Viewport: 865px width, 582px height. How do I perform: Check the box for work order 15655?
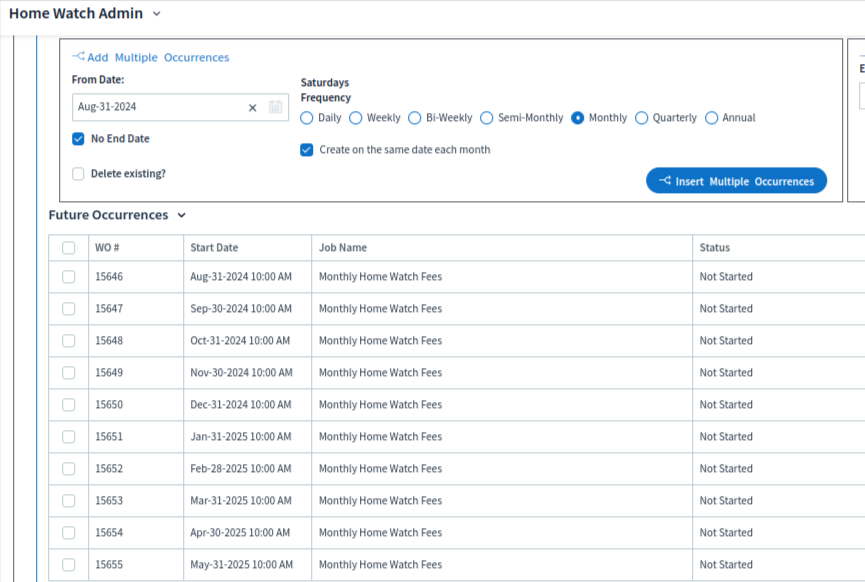pyautogui.click(x=68, y=564)
